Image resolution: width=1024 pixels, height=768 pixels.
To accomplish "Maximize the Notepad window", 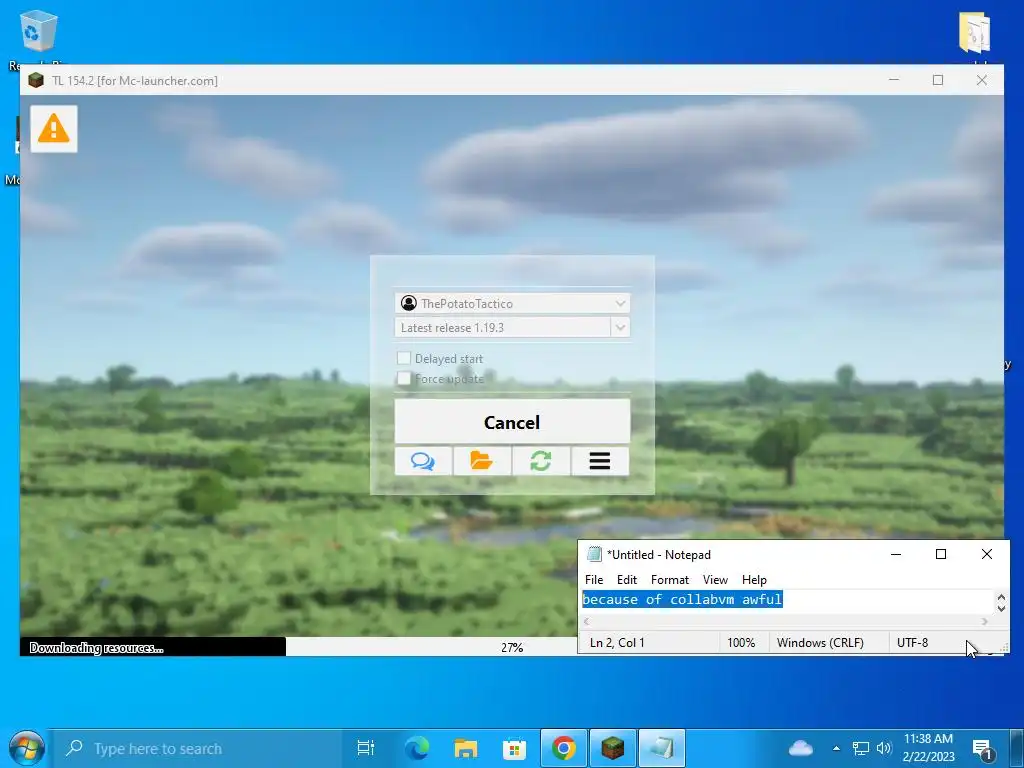I will pos(941,554).
